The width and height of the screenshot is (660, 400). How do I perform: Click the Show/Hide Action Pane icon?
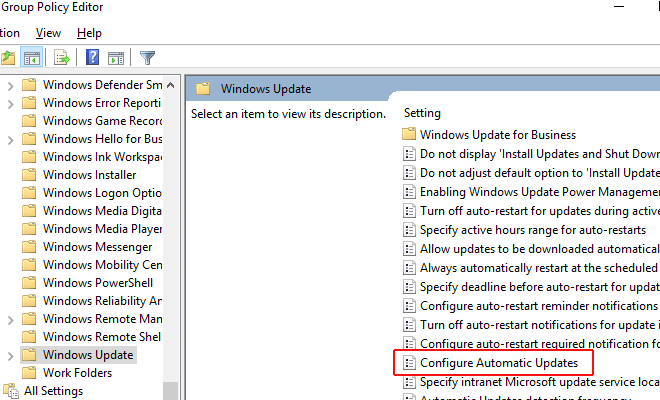click(x=116, y=58)
